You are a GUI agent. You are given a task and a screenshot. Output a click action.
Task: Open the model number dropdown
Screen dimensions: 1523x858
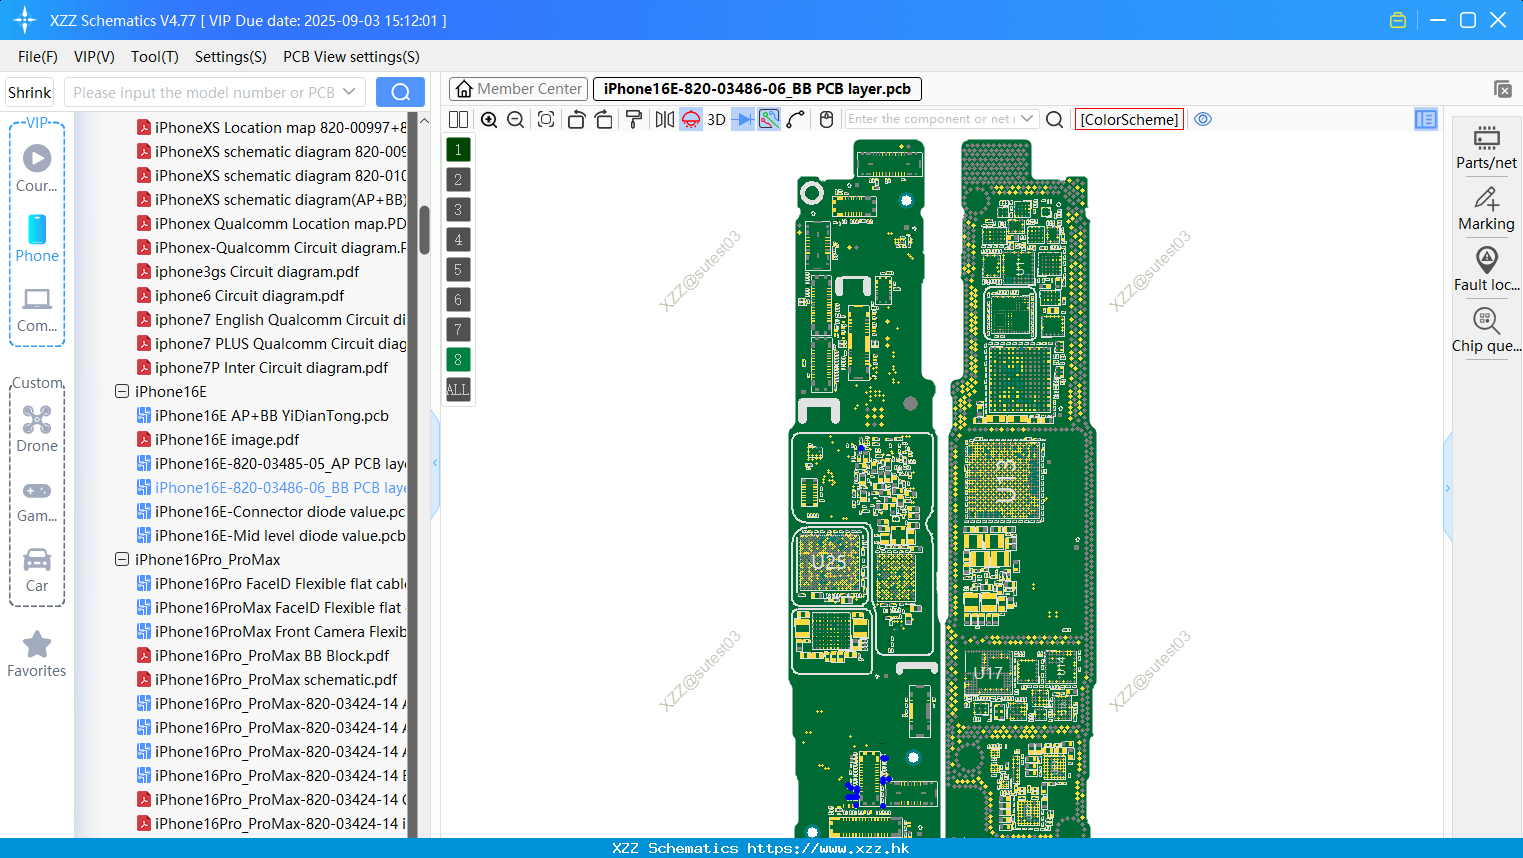(349, 92)
